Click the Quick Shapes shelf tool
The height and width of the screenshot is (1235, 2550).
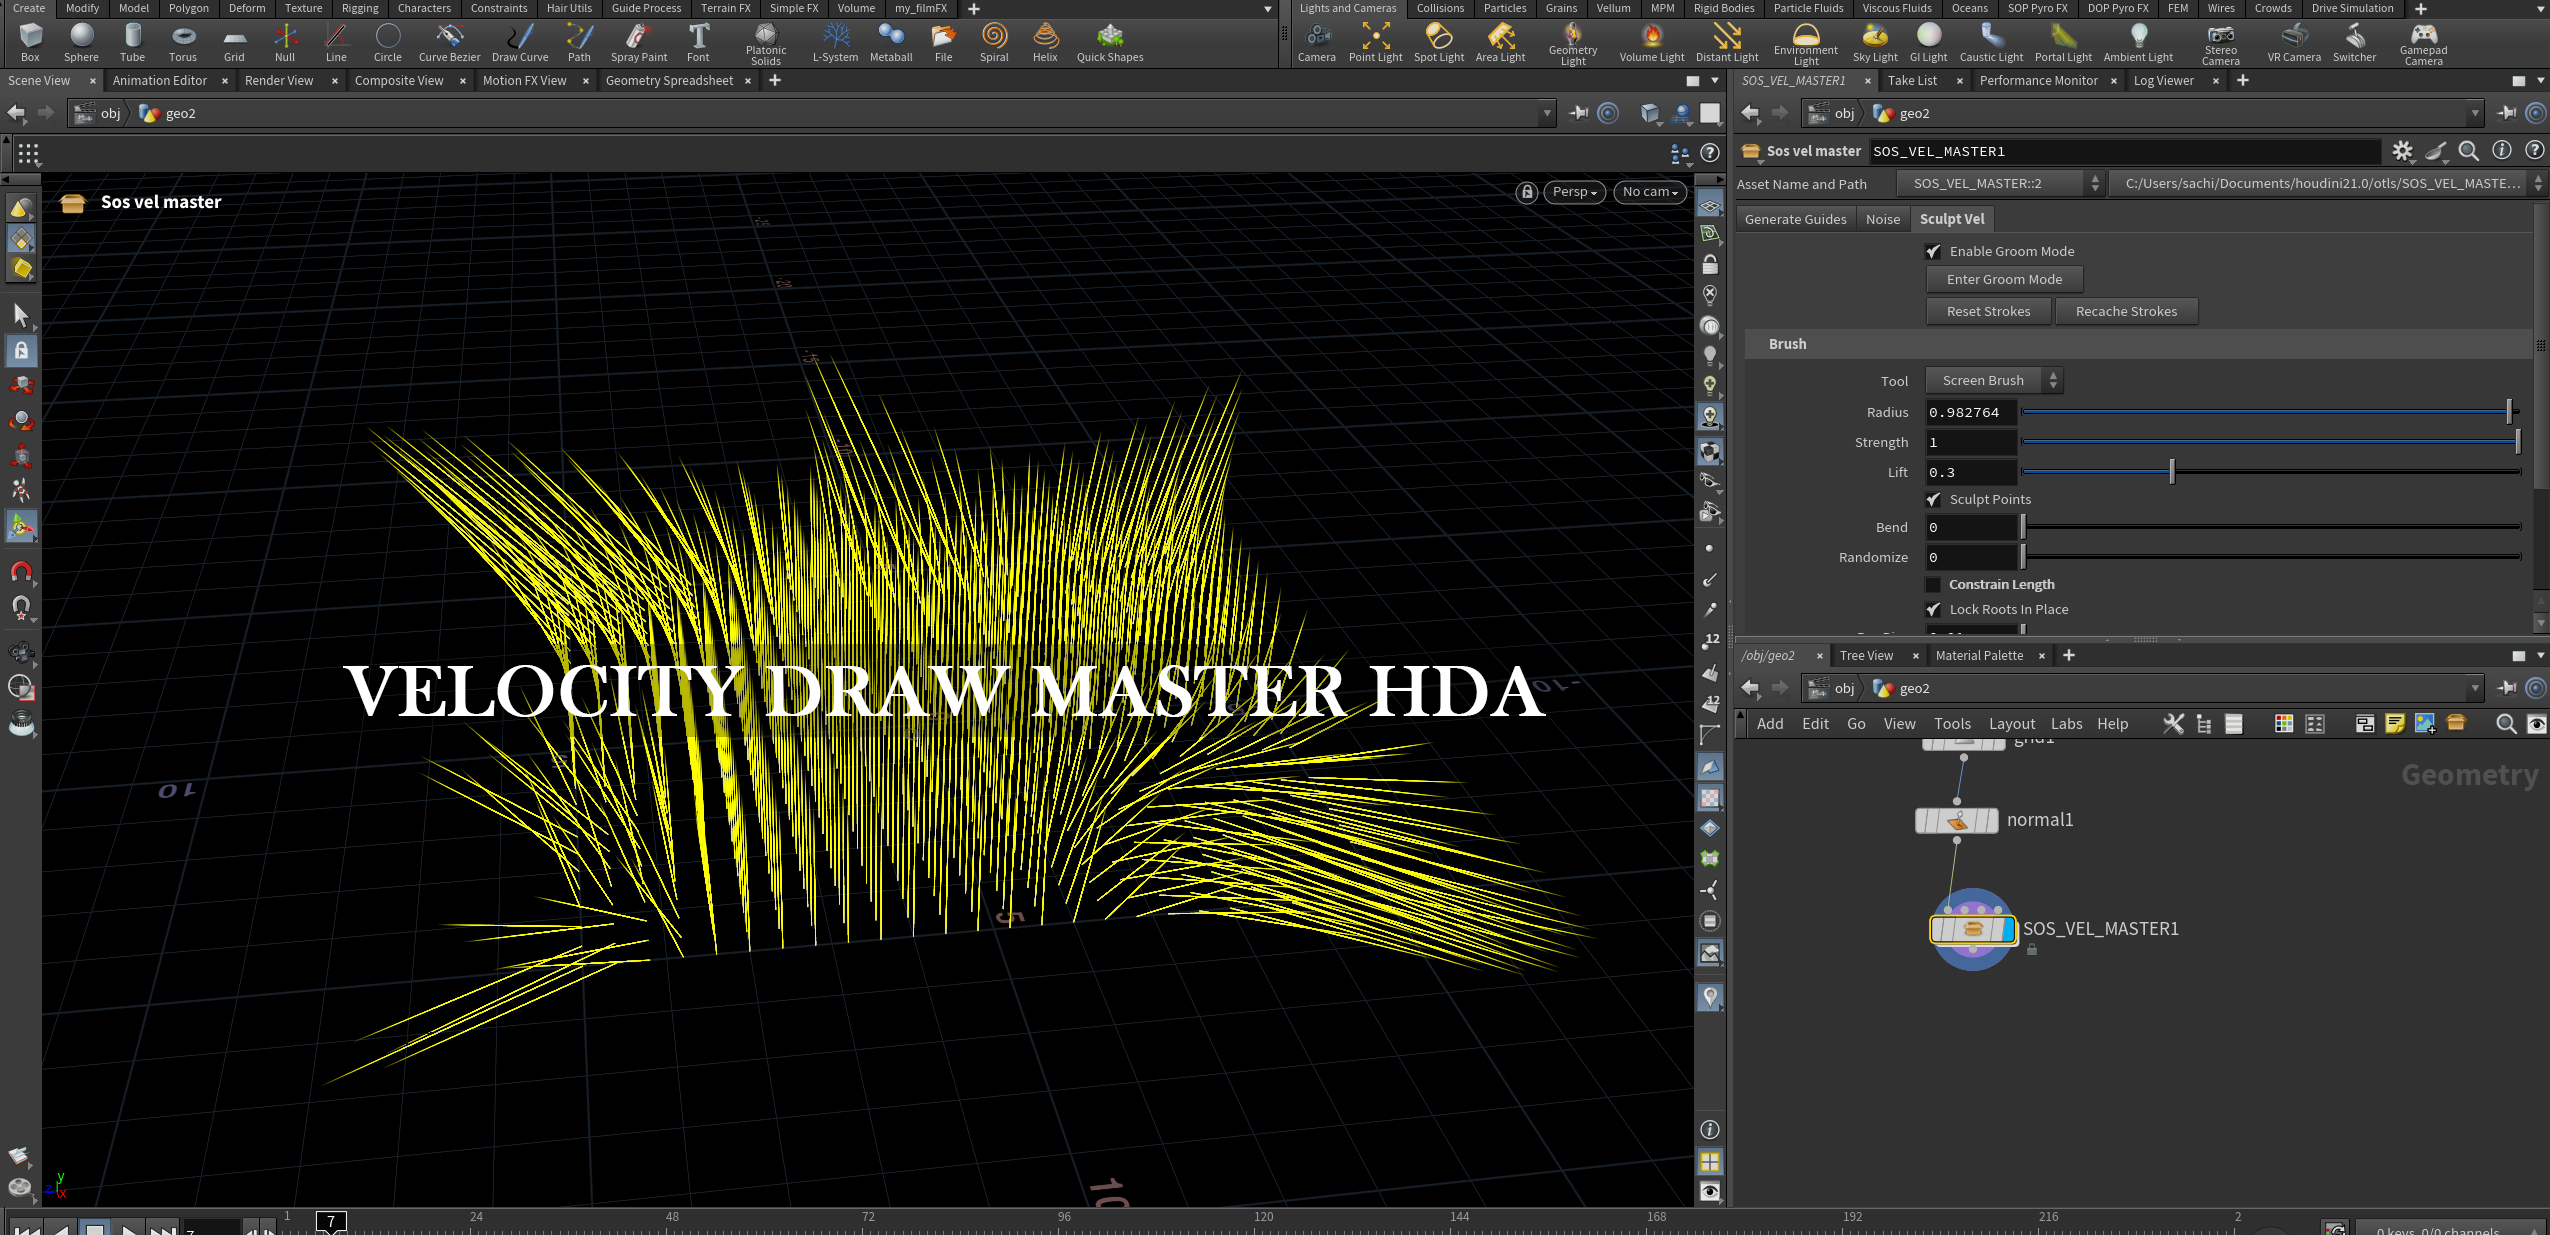(1110, 42)
